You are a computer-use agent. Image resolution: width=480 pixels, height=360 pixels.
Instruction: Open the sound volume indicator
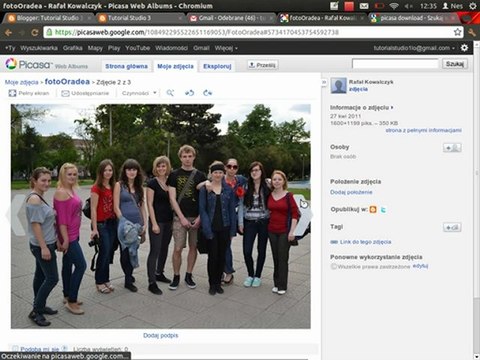click(x=408, y=6)
